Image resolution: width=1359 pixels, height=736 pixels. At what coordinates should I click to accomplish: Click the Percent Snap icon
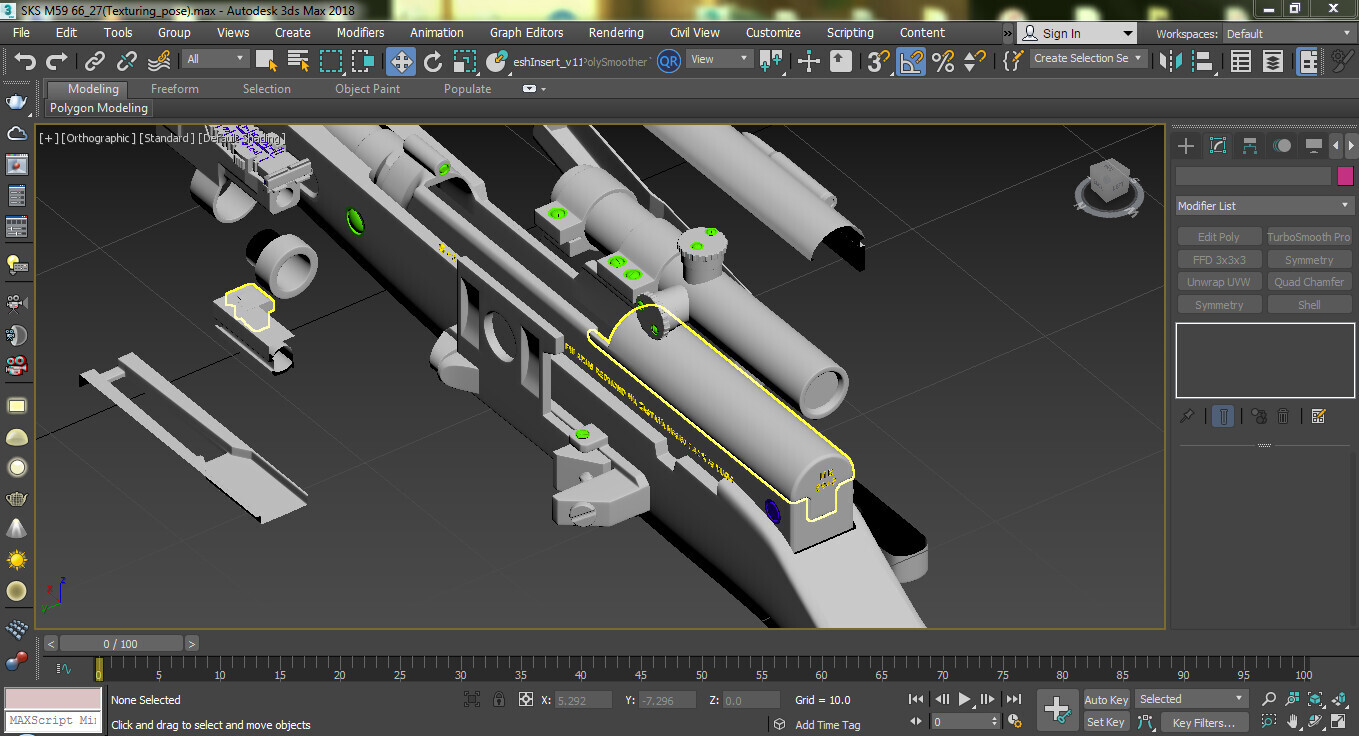point(942,62)
